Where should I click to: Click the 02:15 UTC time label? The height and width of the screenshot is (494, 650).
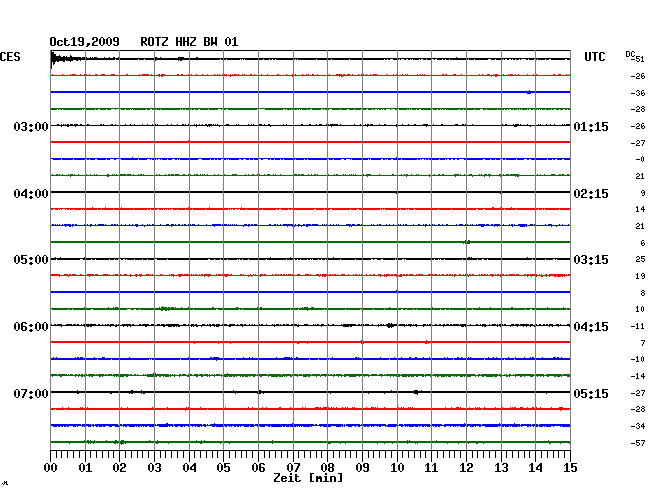[x=591, y=194]
